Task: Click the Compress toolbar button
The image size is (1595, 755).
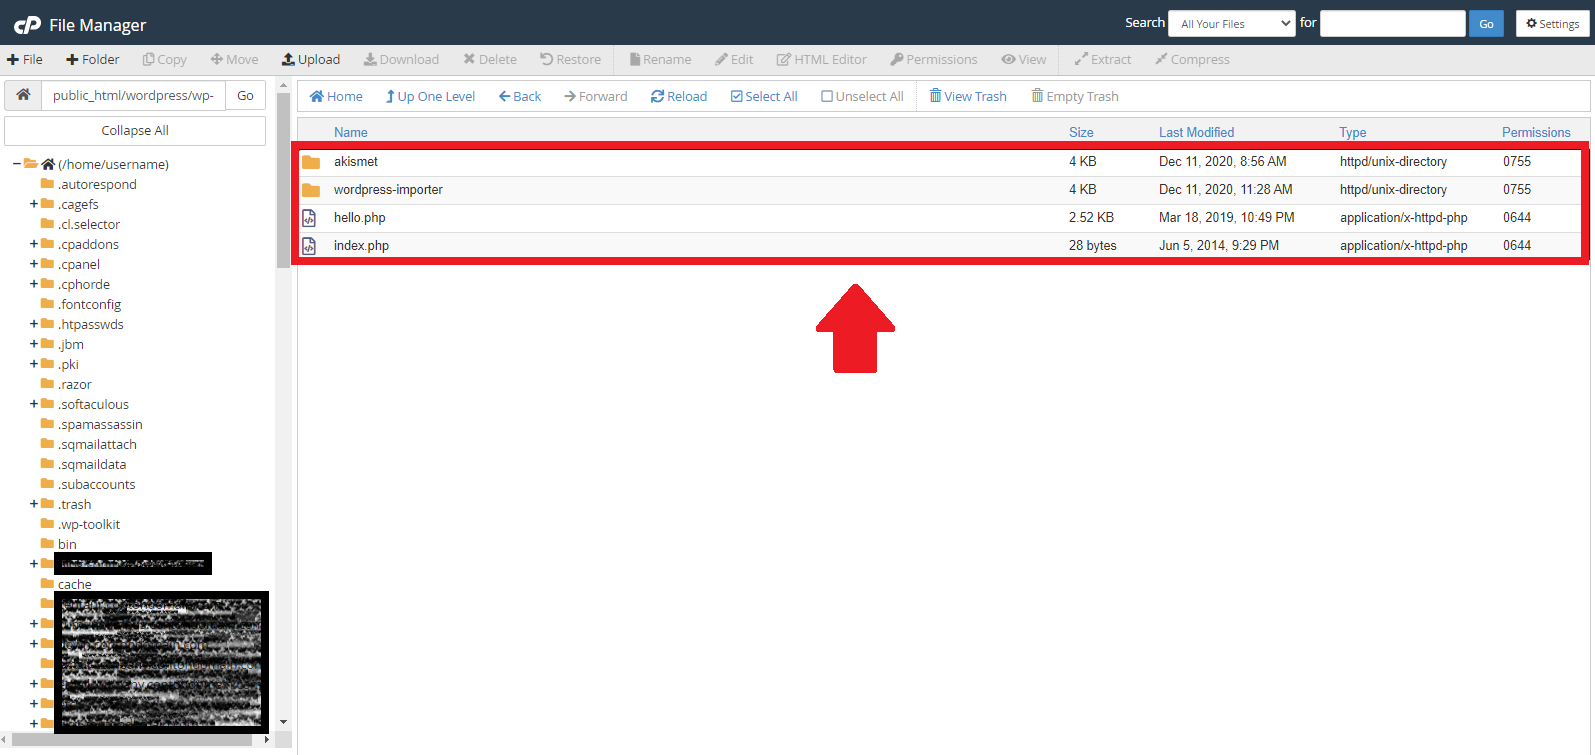Action: 1192,60
